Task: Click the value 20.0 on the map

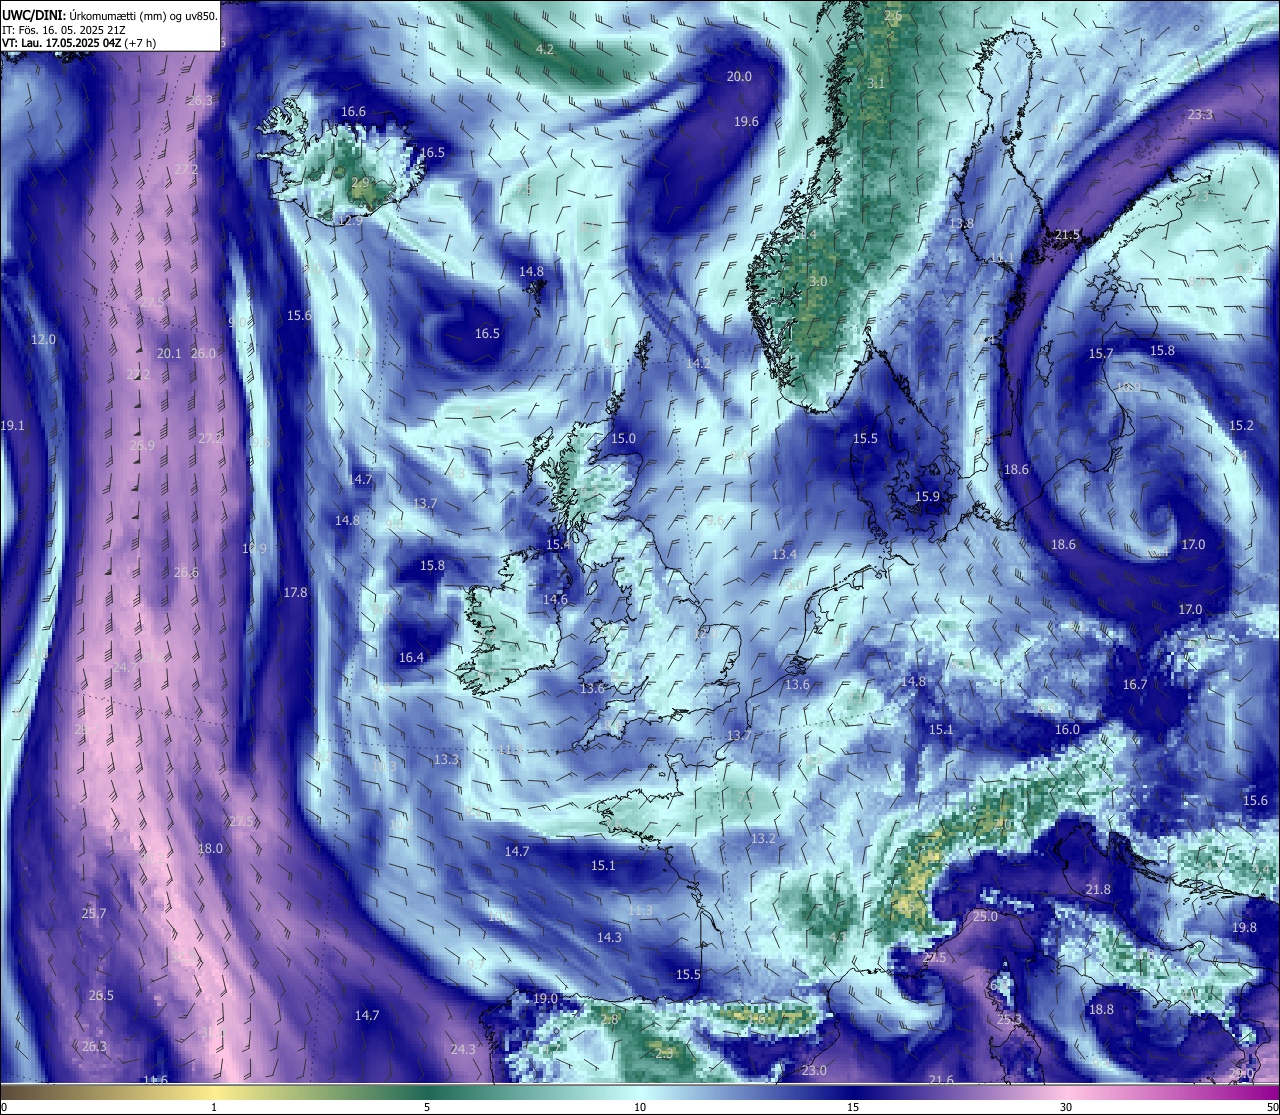Action: pos(739,77)
